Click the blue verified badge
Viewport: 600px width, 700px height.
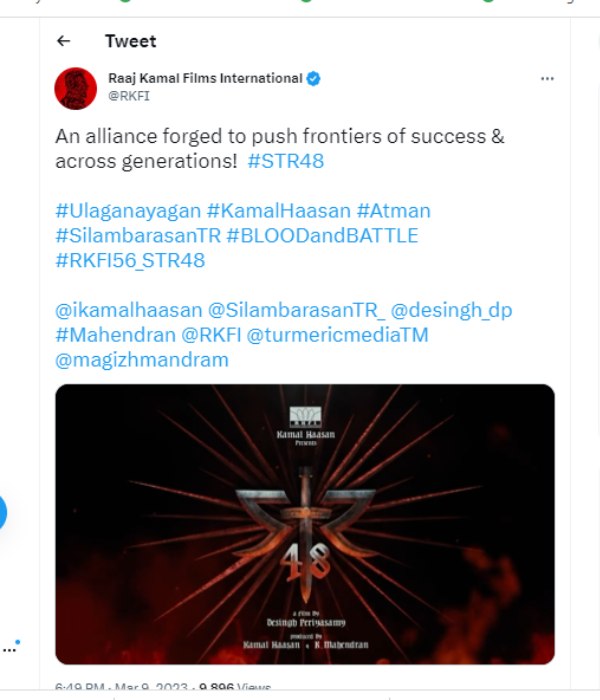coord(313,78)
